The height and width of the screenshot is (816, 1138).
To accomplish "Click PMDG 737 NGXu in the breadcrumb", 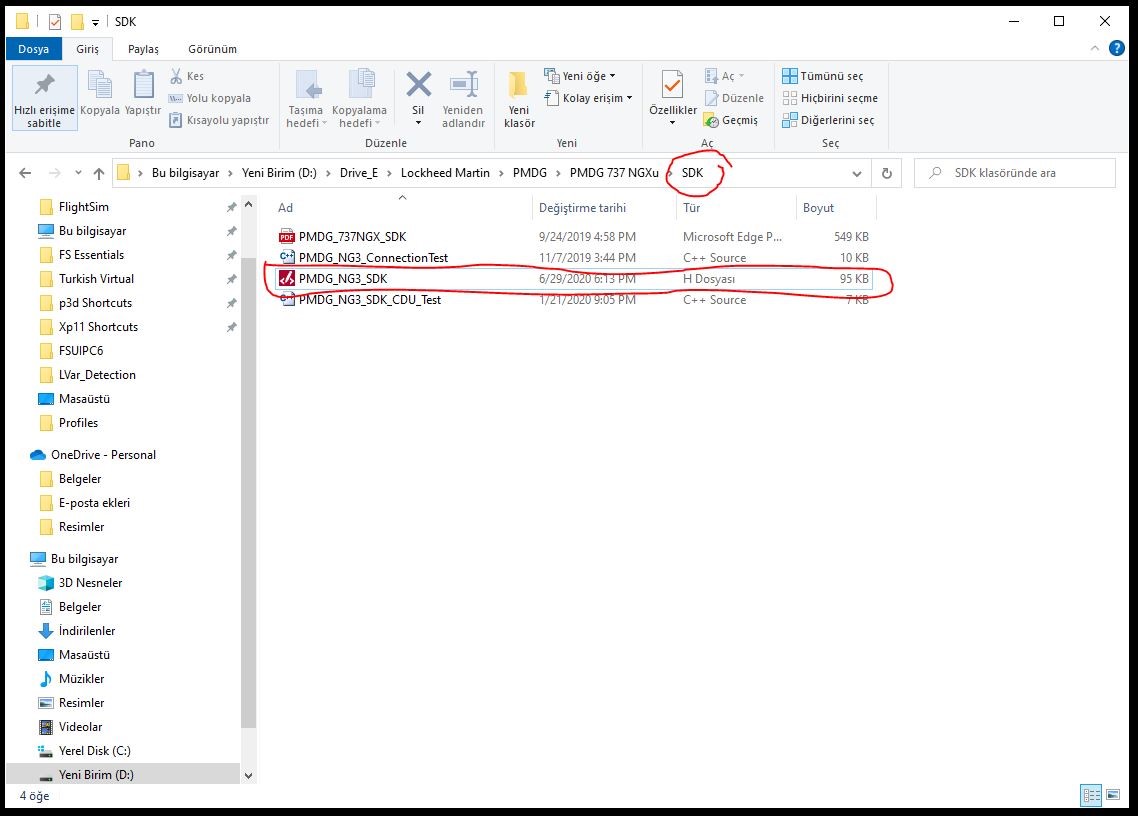I will 614,173.
